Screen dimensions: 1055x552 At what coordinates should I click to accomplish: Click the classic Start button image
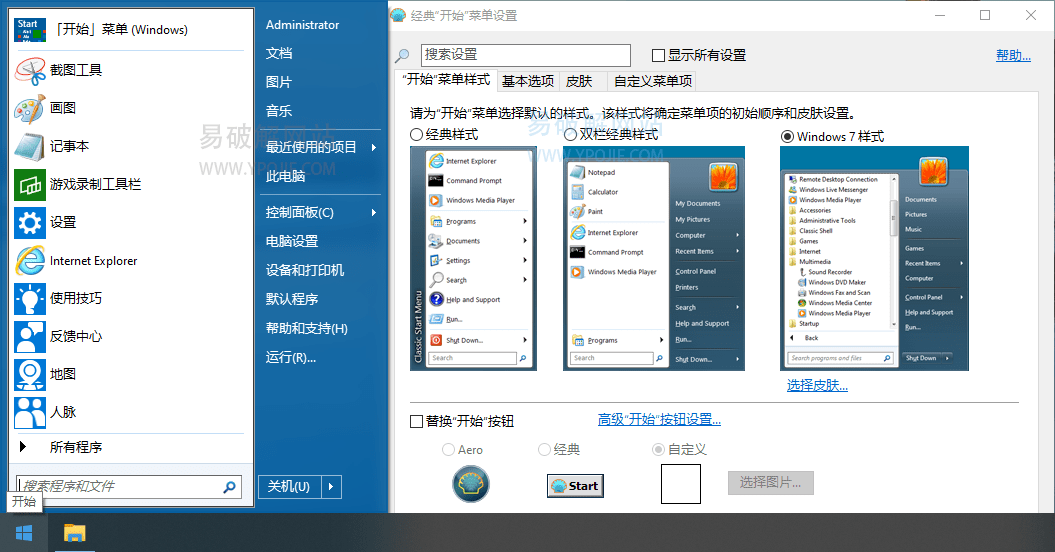[x=575, y=485]
